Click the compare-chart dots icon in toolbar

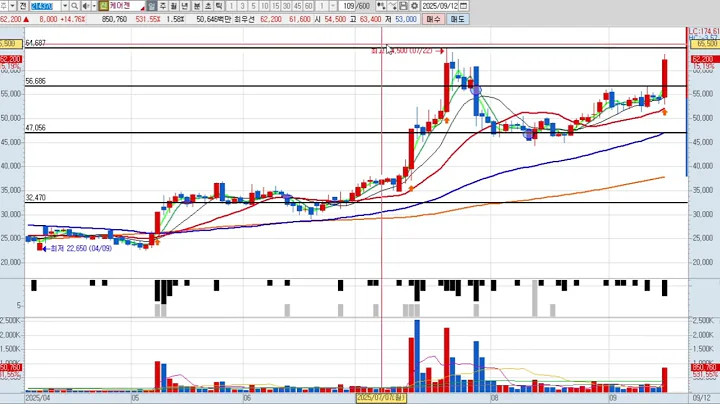381,6
